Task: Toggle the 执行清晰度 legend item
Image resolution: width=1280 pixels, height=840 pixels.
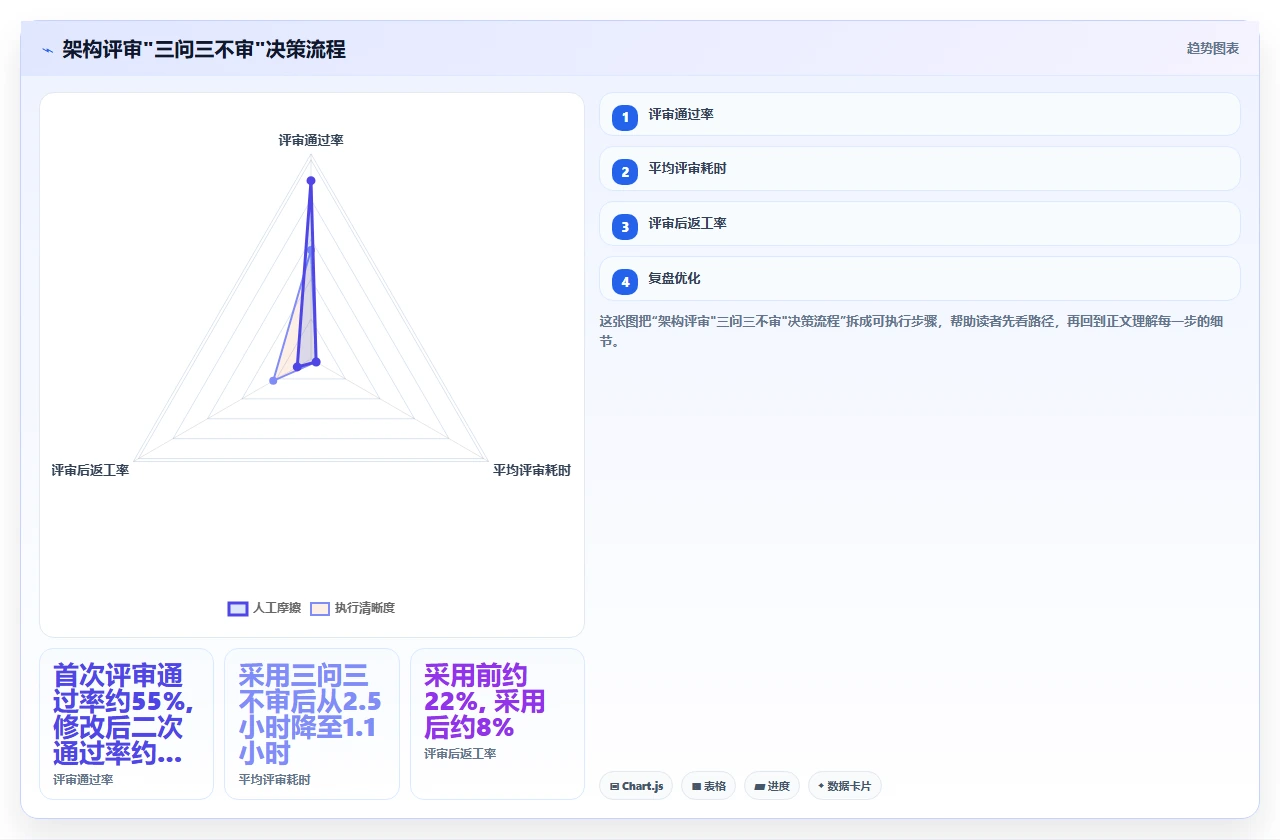Action: click(352, 608)
